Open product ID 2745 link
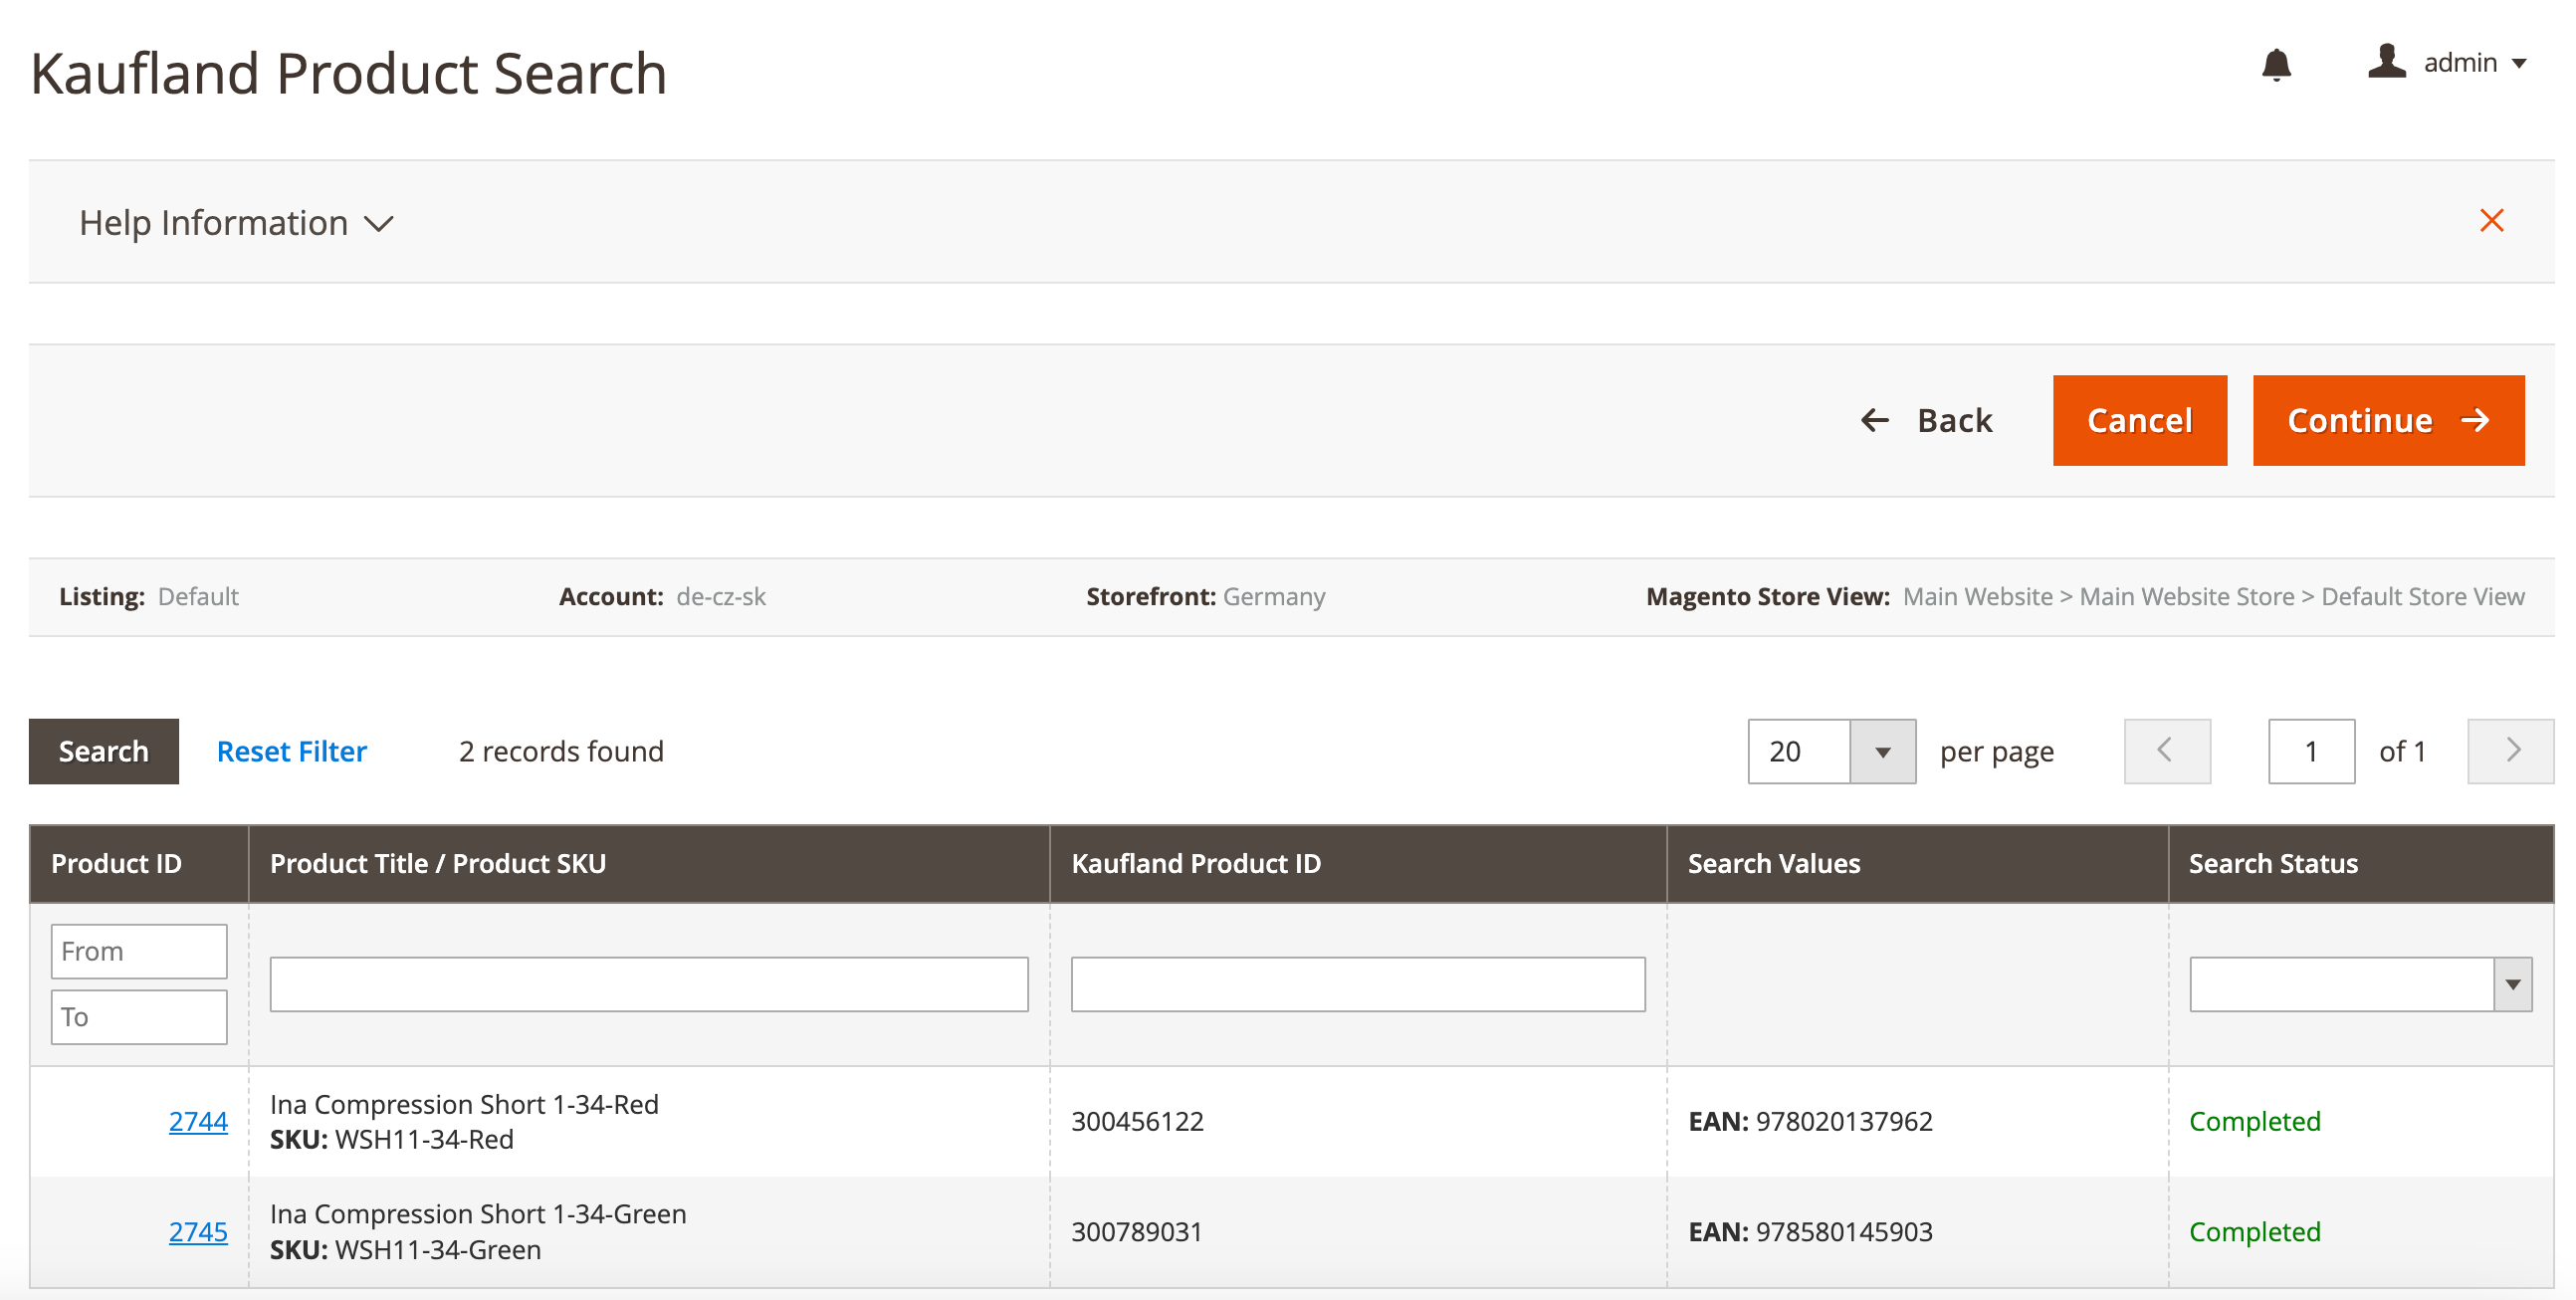Image resolution: width=2576 pixels, height=1300 pixels. (x=198, y=1231)
